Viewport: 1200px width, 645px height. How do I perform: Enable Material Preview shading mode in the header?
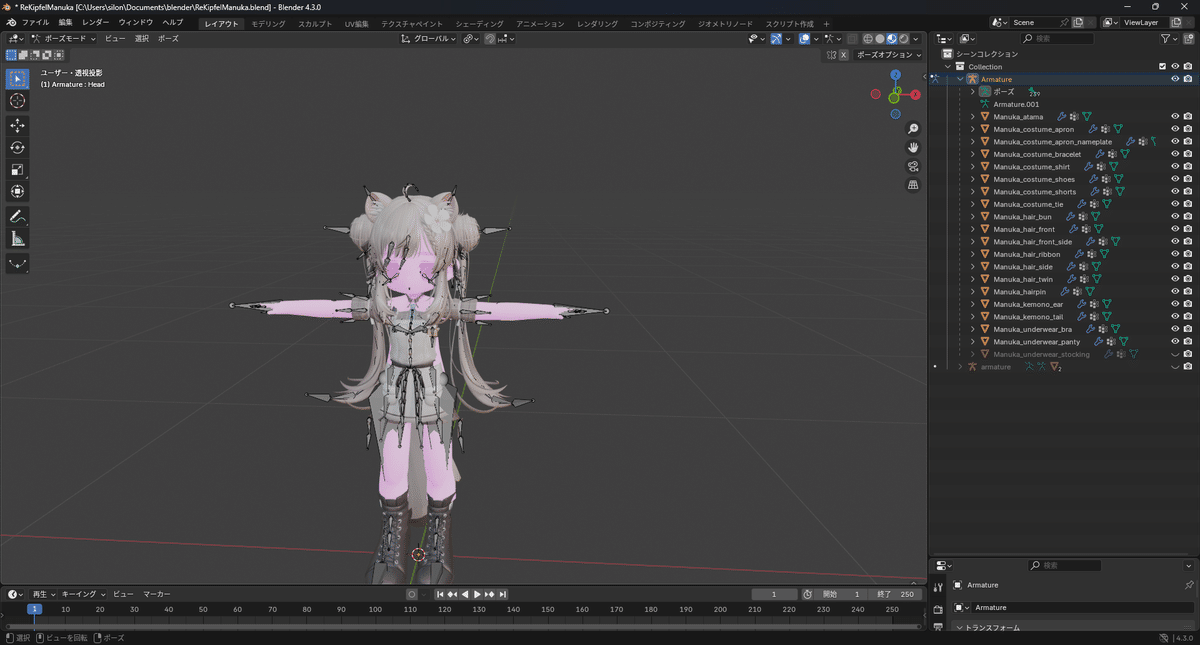(891, 38)
